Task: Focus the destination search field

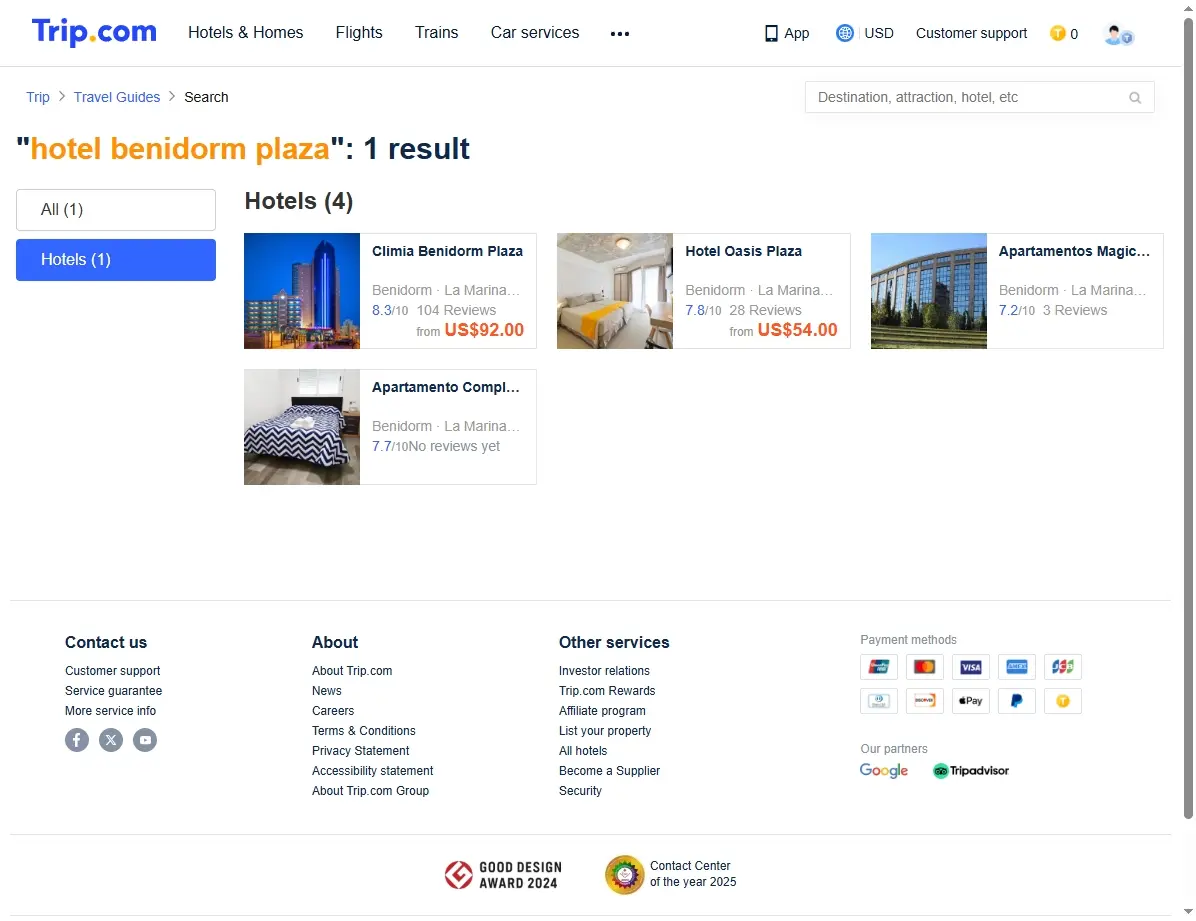Action: (x=979, y=98)
